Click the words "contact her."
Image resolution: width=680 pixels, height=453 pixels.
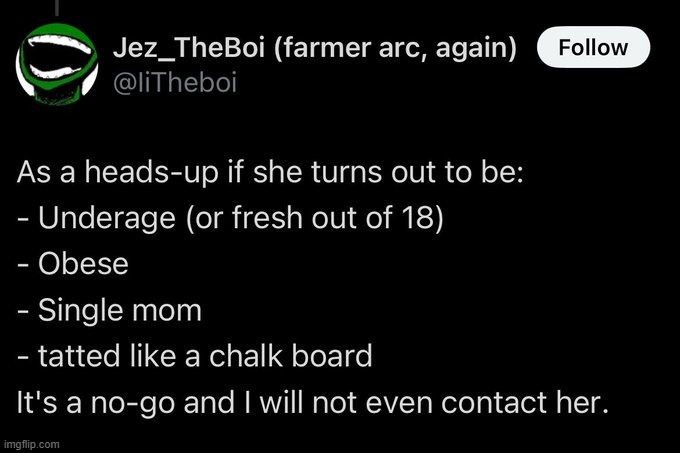[525, 403]
